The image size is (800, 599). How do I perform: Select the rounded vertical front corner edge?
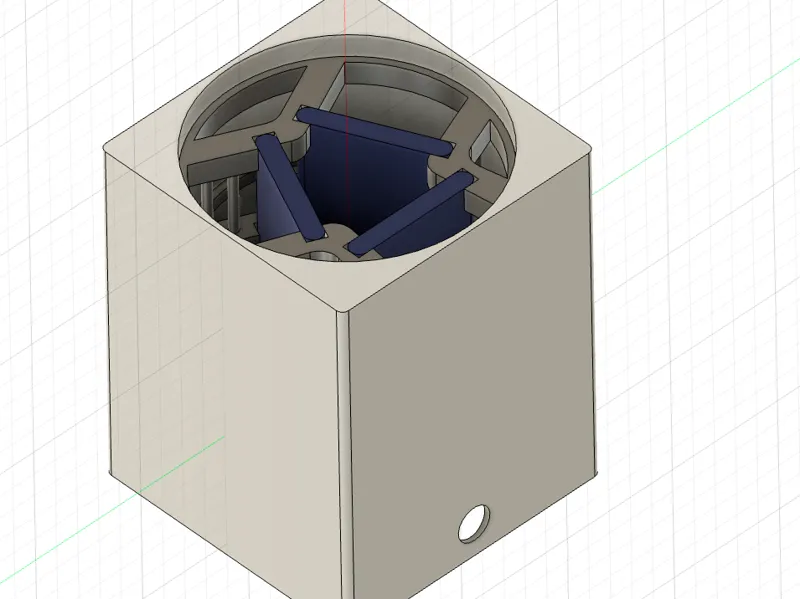pyautogui.click(x=344, y=454)
